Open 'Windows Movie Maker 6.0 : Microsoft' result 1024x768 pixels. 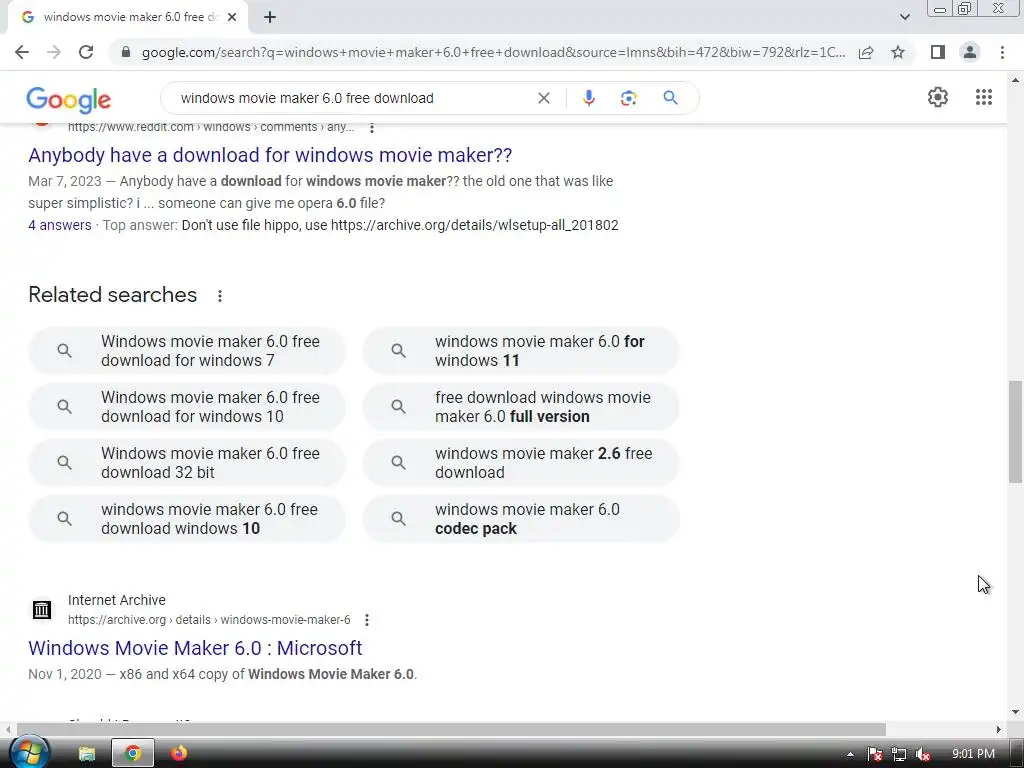click(x=195, y=648)
